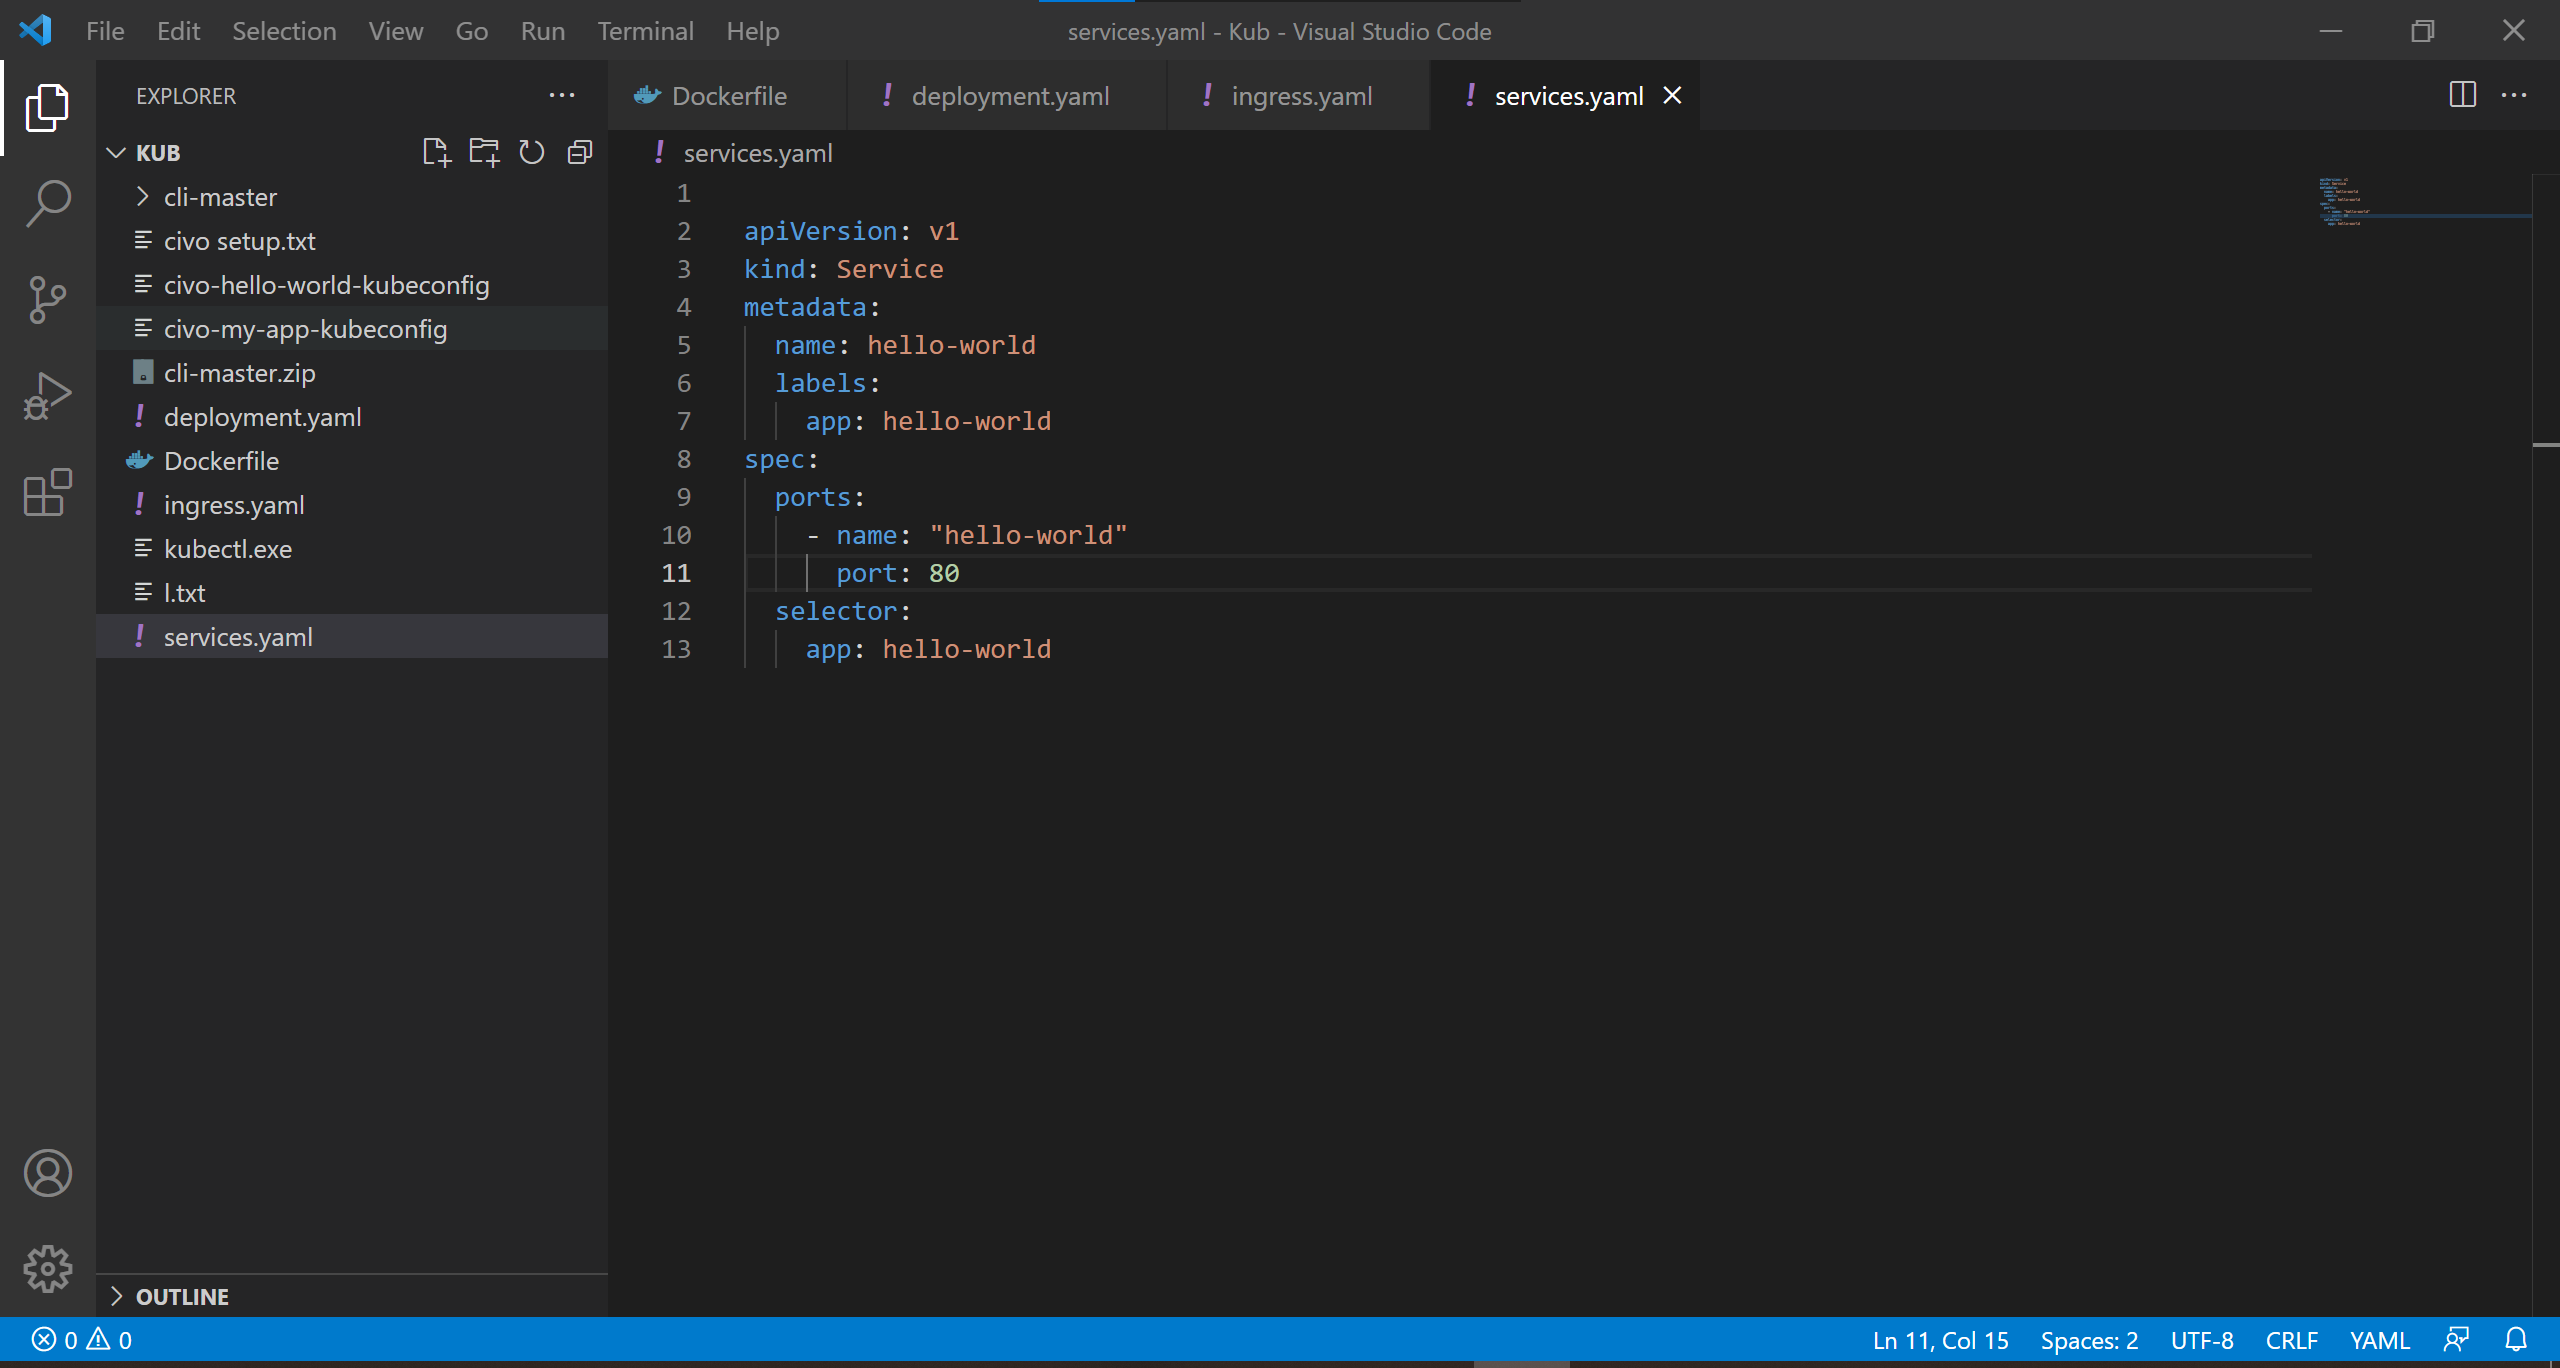2560x1368 pixels.
Task: Open civo setup.txt in Explorer
Action: click(x=352, y=241)
